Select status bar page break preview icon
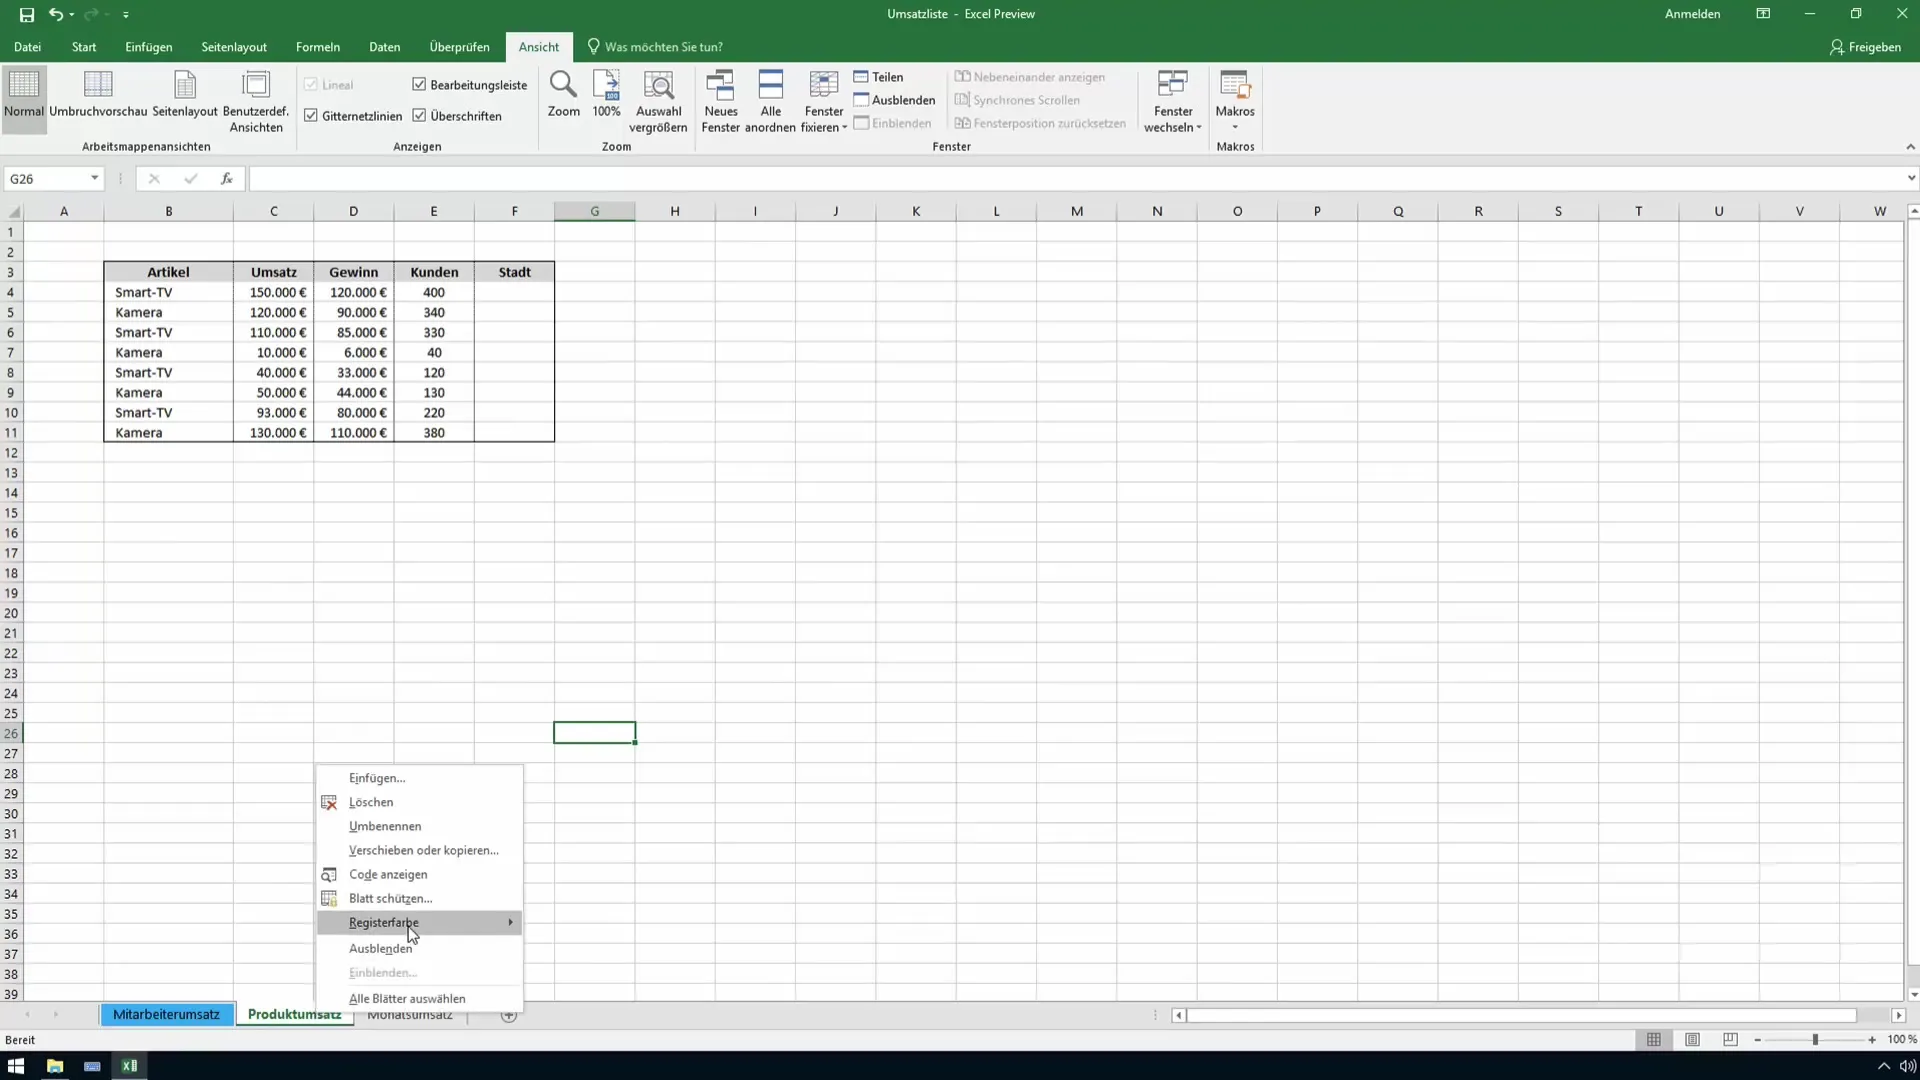1920x1080 pixels. pos(1730,1040)
